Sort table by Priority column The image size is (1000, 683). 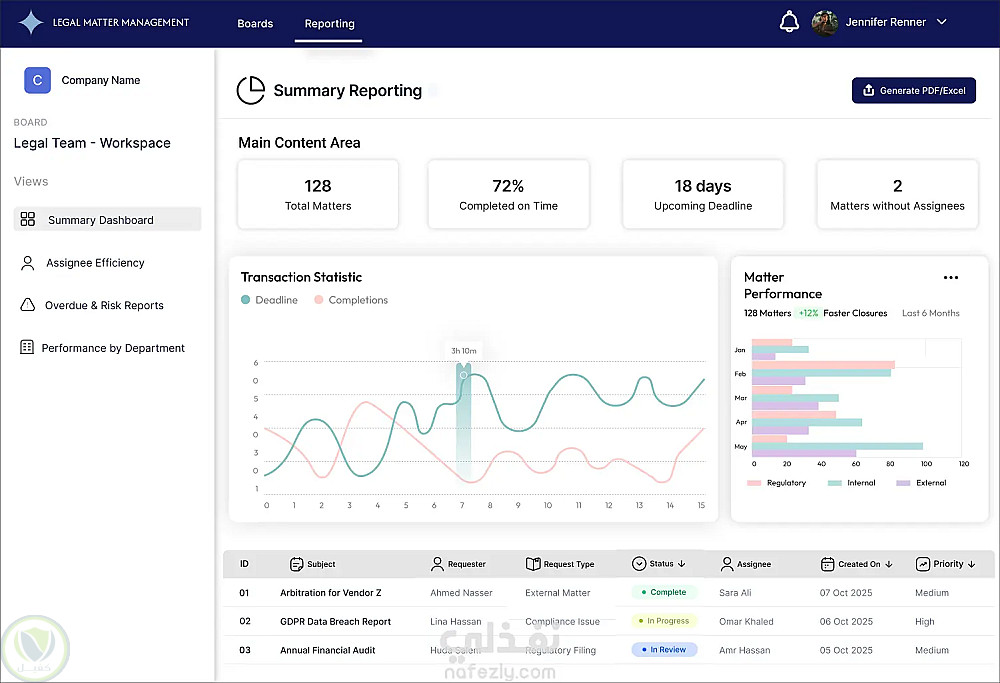coord(946,564)
